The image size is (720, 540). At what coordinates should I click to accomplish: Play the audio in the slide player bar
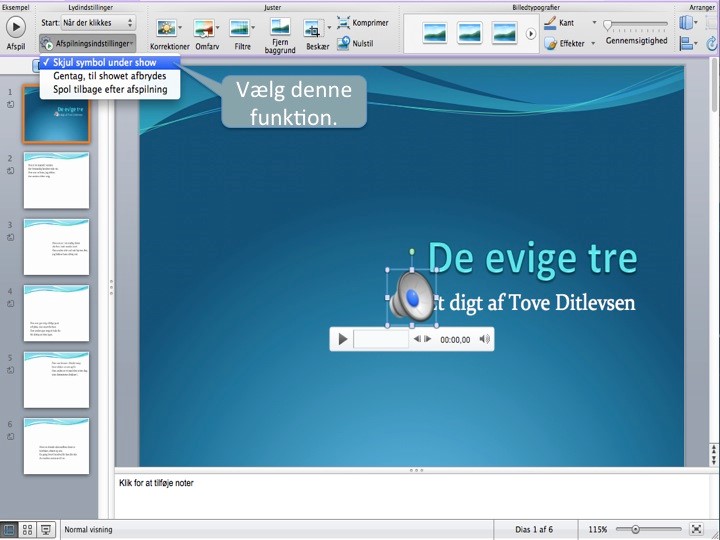pos(343,339)
